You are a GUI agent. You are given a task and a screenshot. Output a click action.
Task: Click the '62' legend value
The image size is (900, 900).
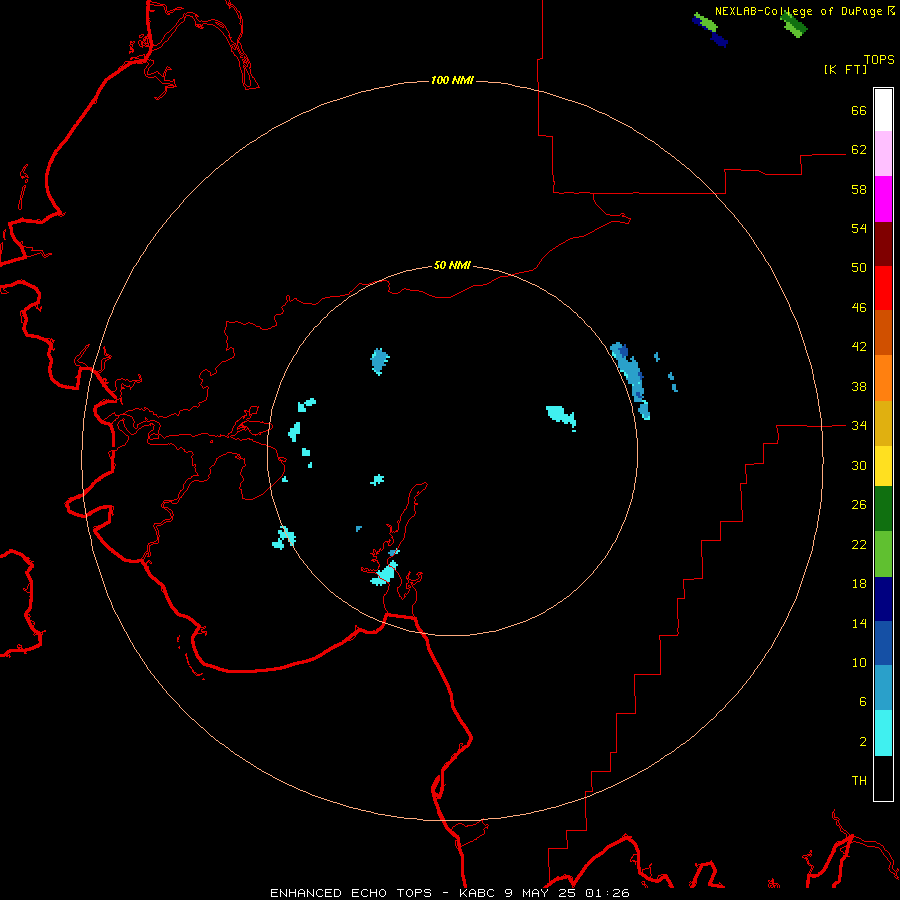coord(859,149)
